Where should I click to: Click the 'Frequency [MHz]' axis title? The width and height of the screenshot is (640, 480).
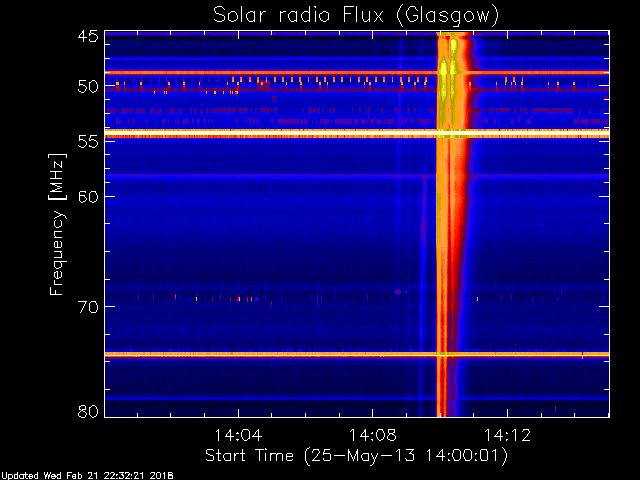point(57,224)
